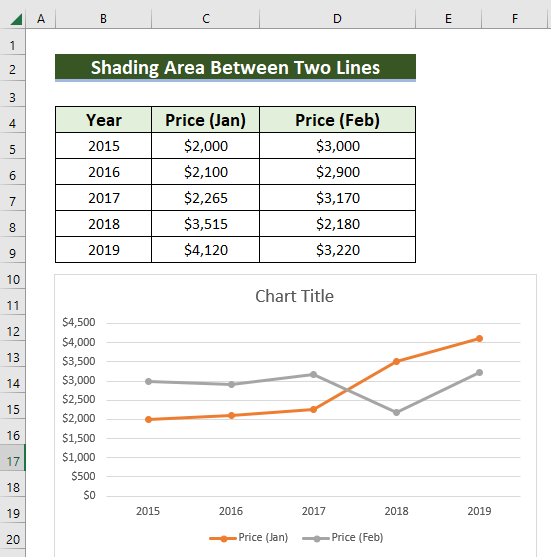Click the Price (Jan) legend entry
The image size is (551, 557).
click(249, 537)
